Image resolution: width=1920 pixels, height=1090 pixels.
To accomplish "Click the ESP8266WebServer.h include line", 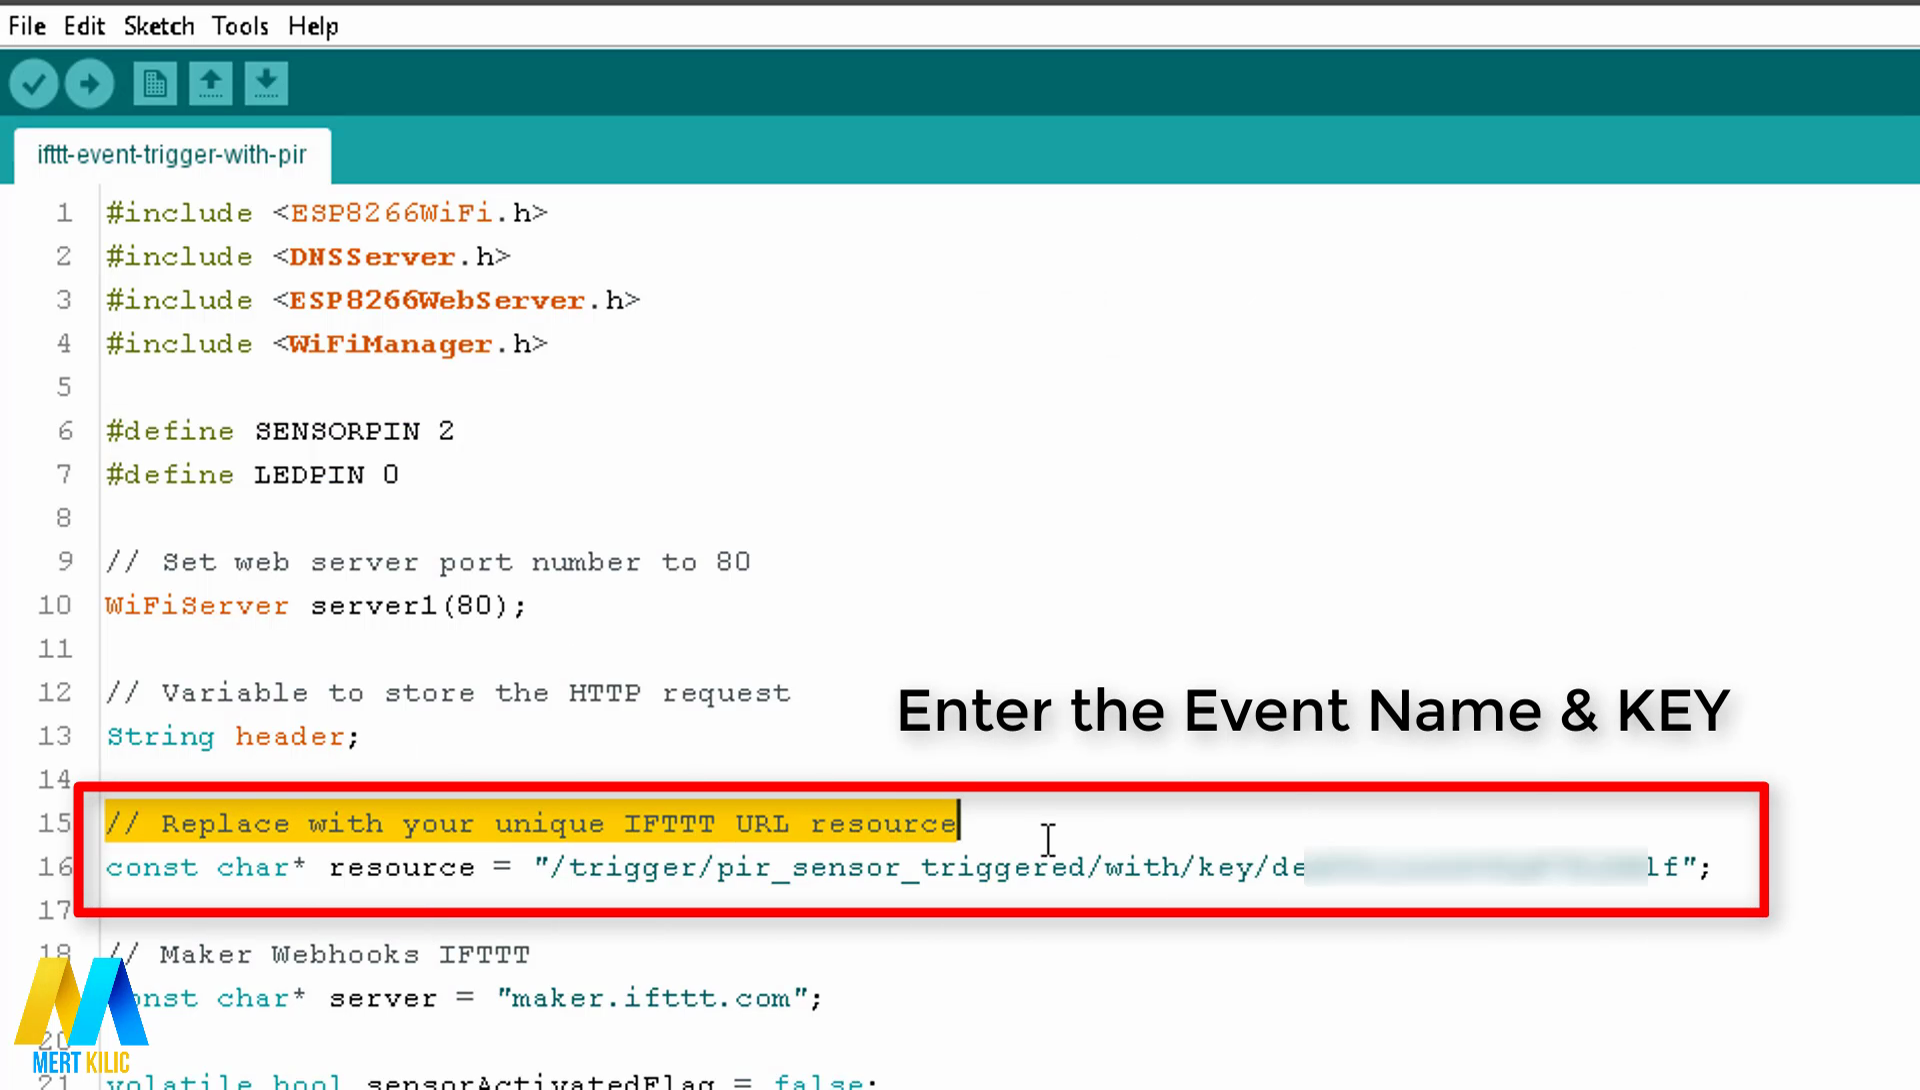I will coord(373,300).
